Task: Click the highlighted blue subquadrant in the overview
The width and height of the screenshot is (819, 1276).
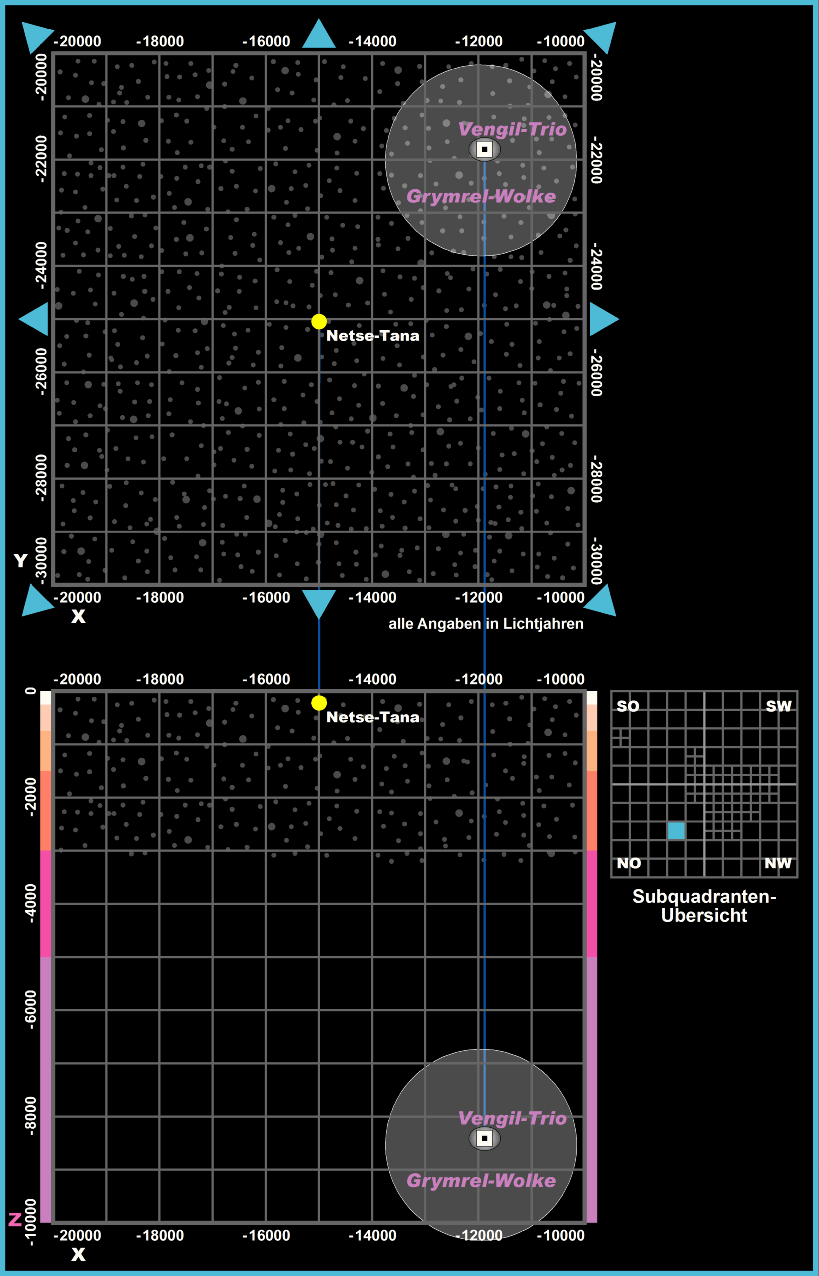Action: click(676, 830)
